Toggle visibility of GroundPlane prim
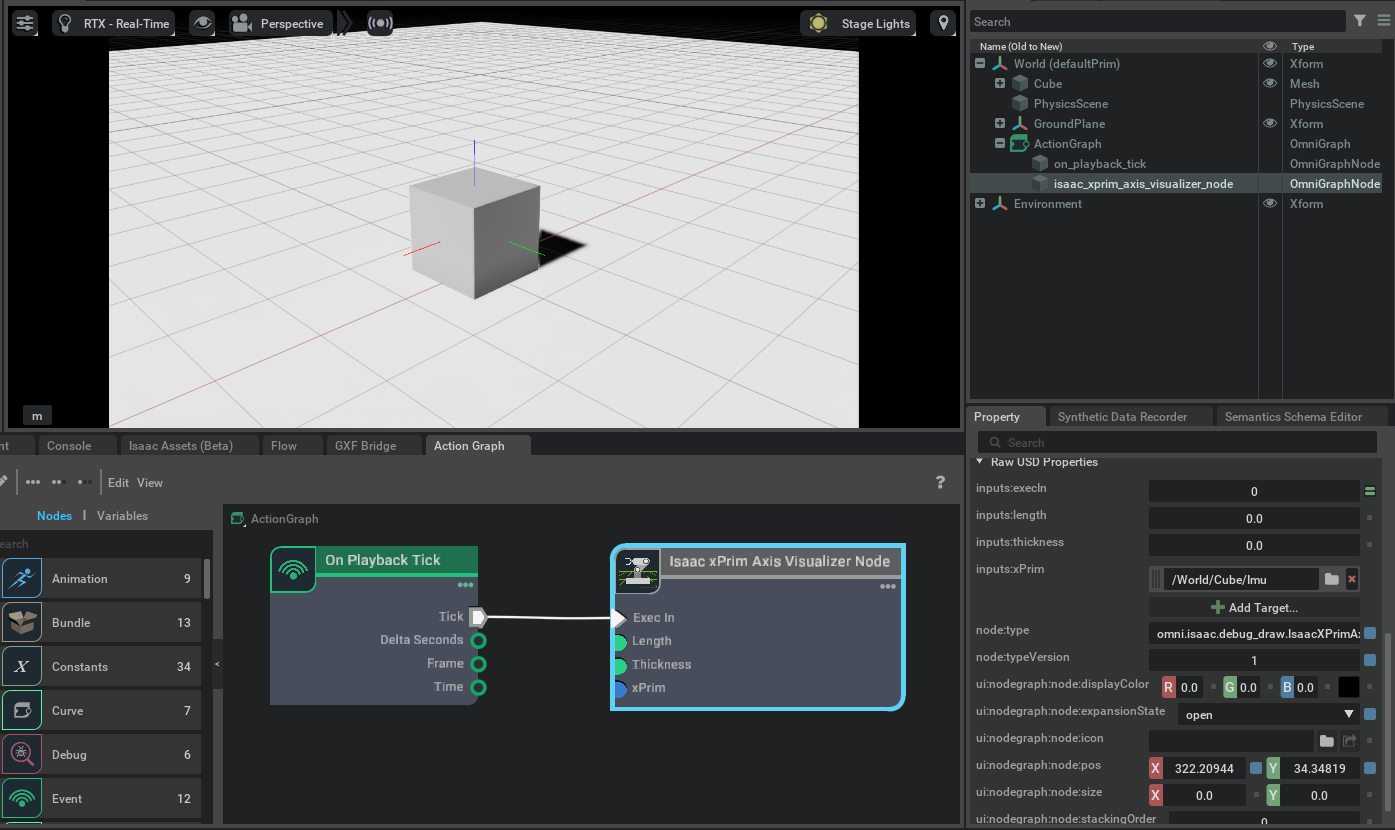The height and width of the screenshot is (830, 1395). (1270, 123)
